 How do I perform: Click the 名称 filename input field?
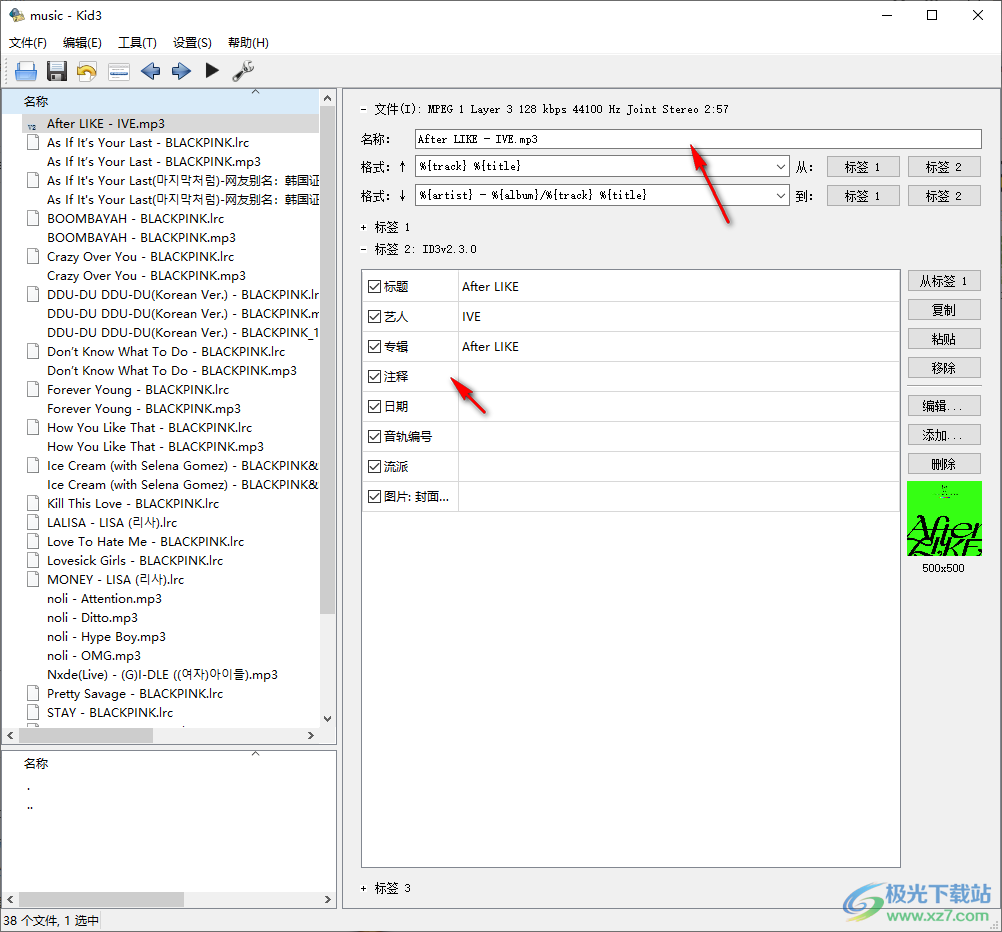(698, 140)
